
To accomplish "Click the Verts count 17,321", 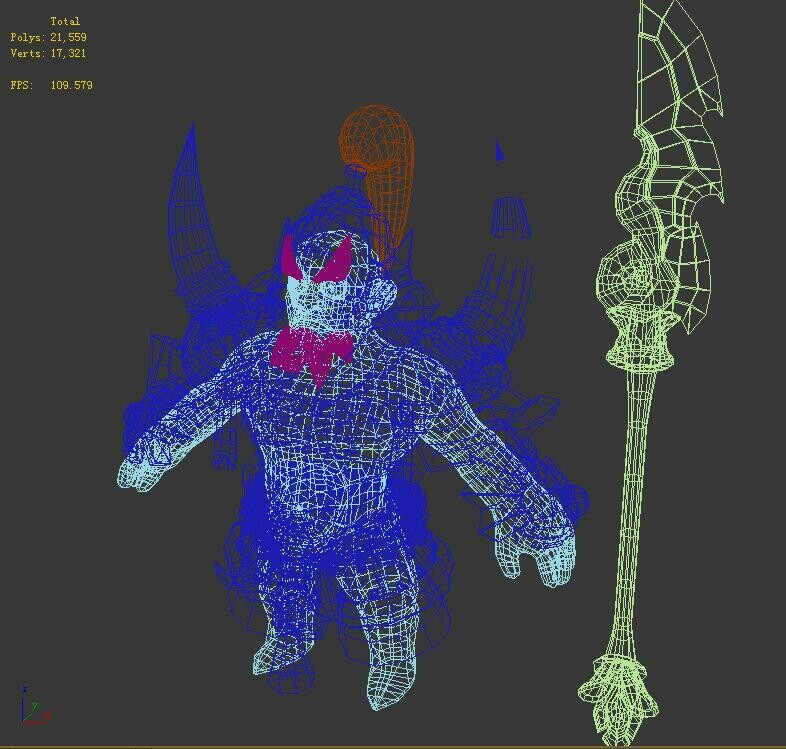I will 68,54.
